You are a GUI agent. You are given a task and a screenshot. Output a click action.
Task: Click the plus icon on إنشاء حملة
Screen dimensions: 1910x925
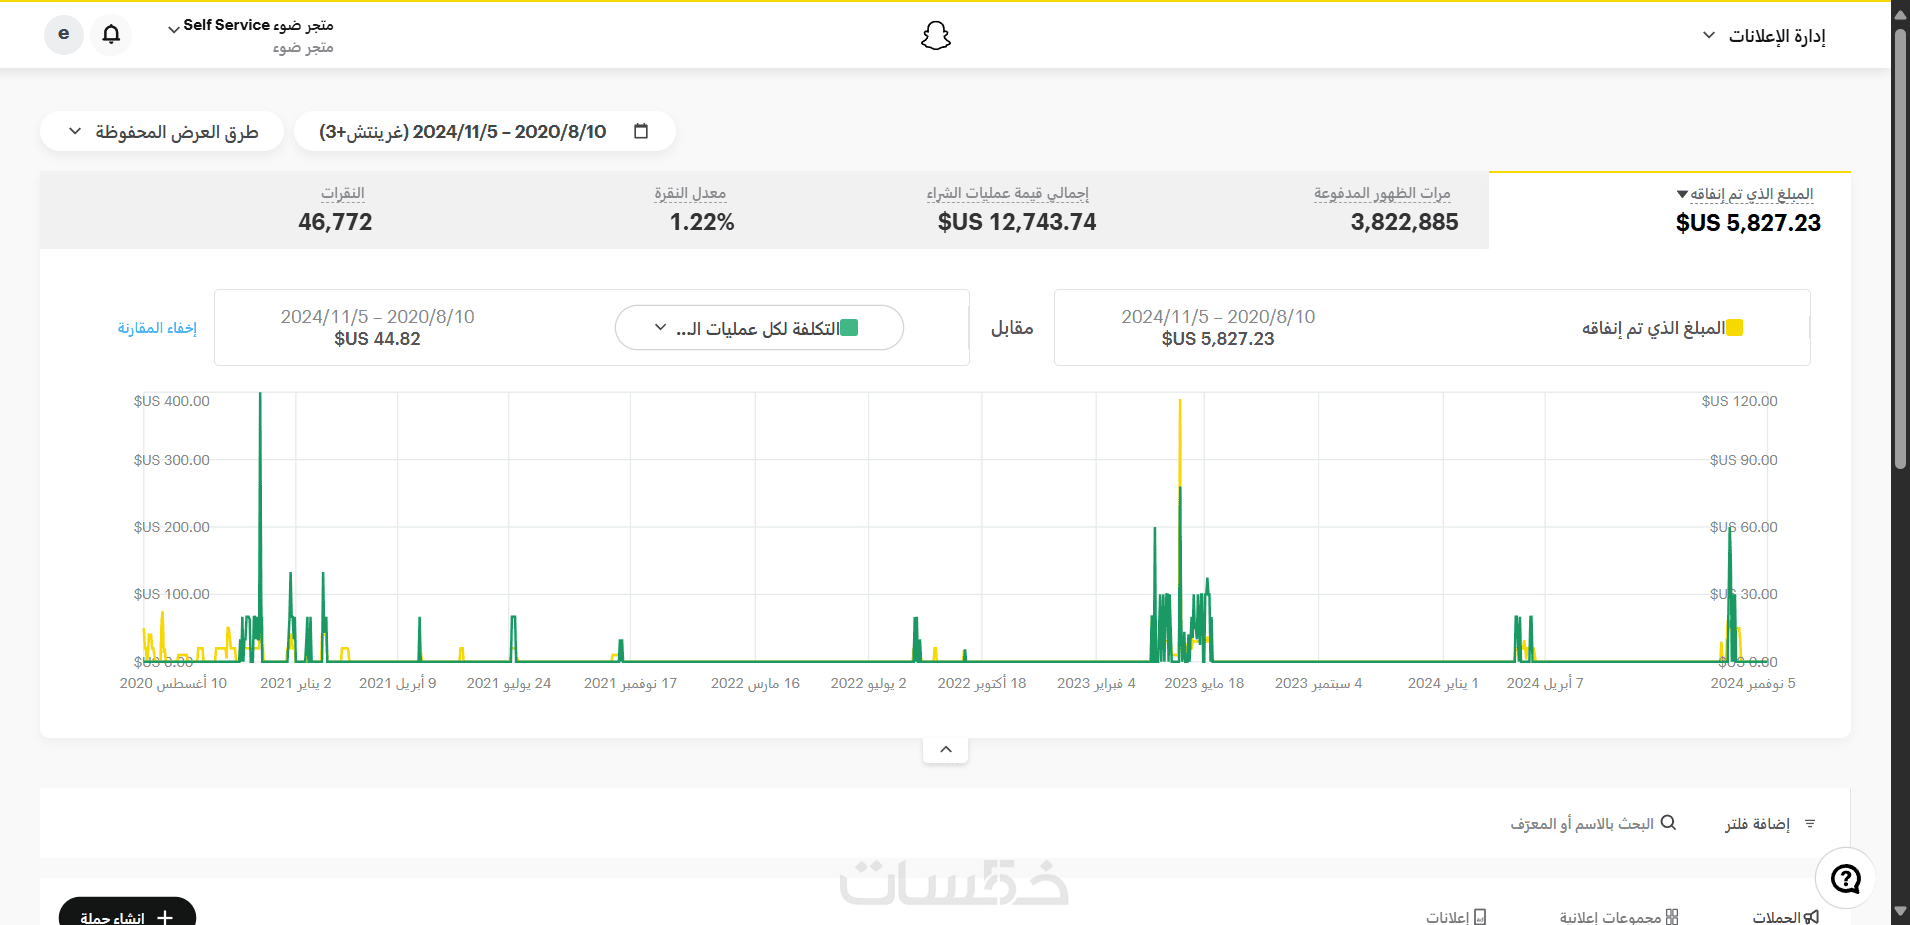click(x=165, y=917)
